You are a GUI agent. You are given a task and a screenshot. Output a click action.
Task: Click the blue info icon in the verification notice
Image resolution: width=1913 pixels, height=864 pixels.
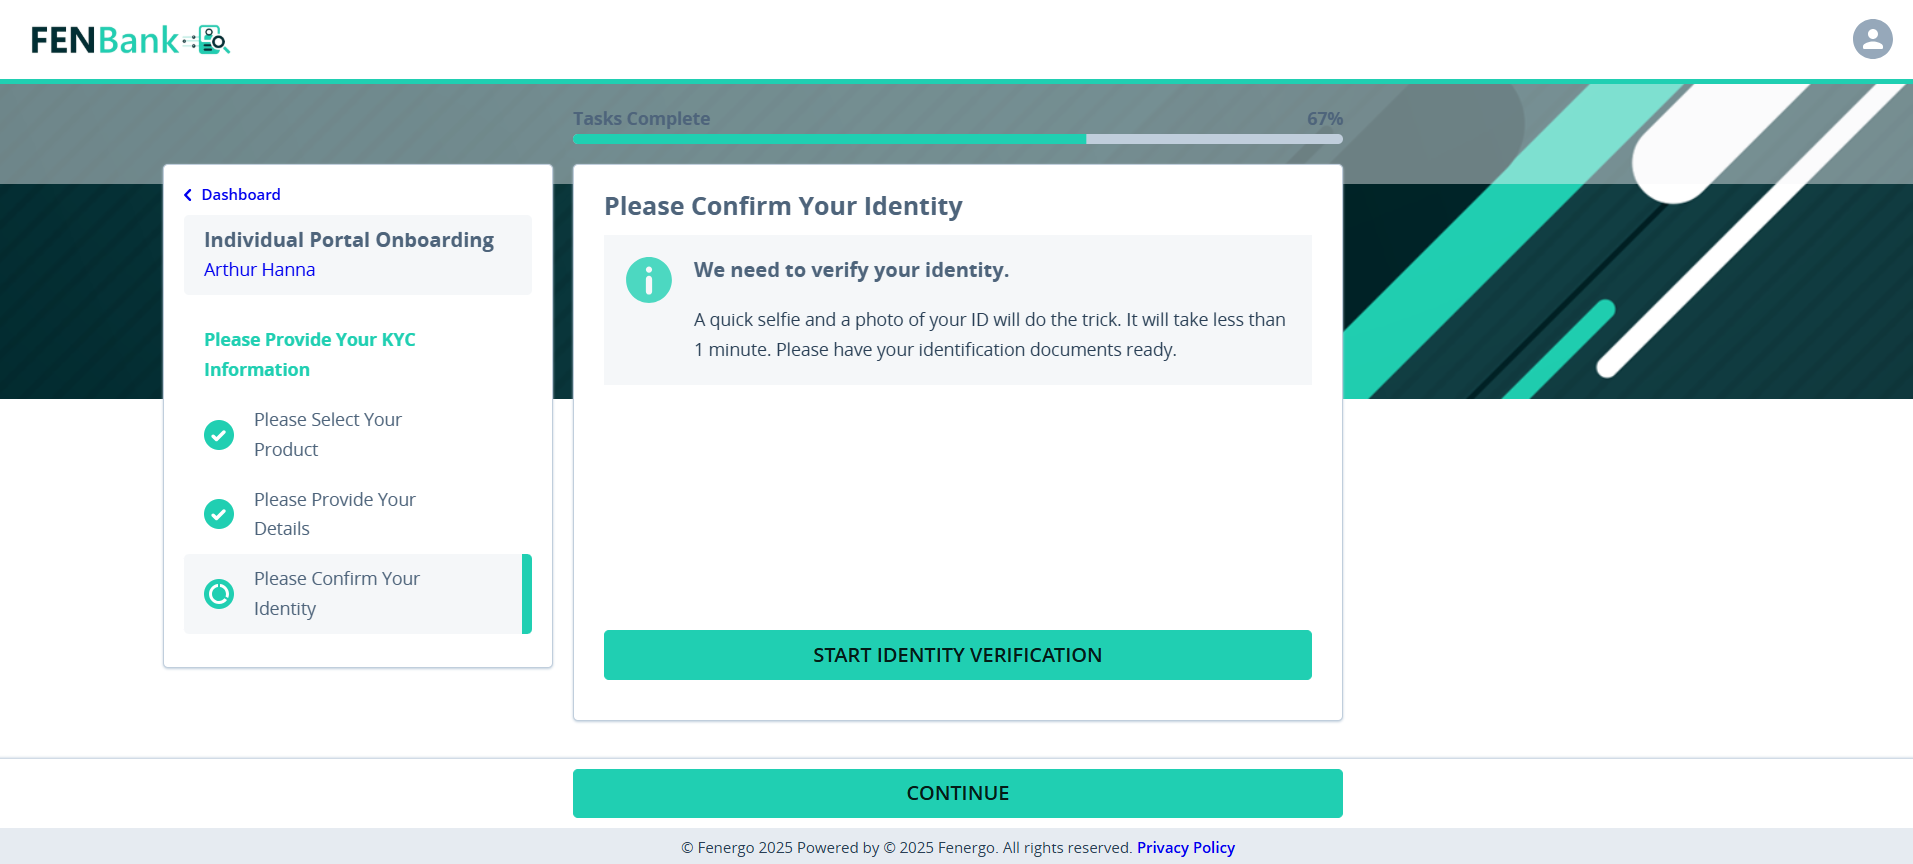click(x=648, y=280)
